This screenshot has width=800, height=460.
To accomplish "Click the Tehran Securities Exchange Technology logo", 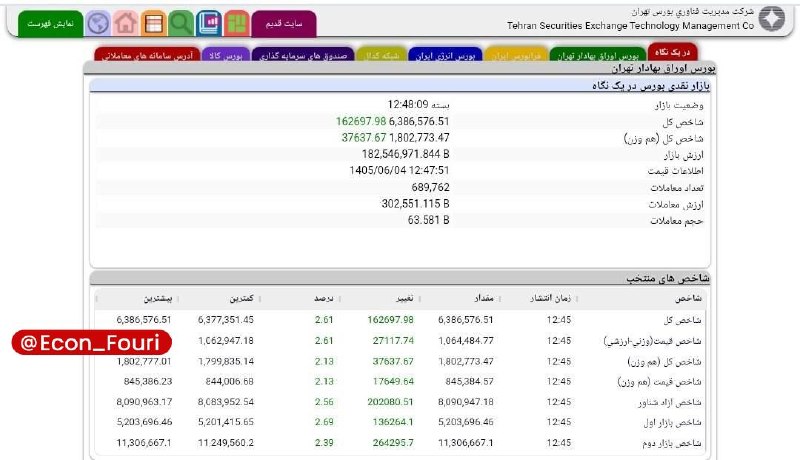I will [x=771, y=19].
